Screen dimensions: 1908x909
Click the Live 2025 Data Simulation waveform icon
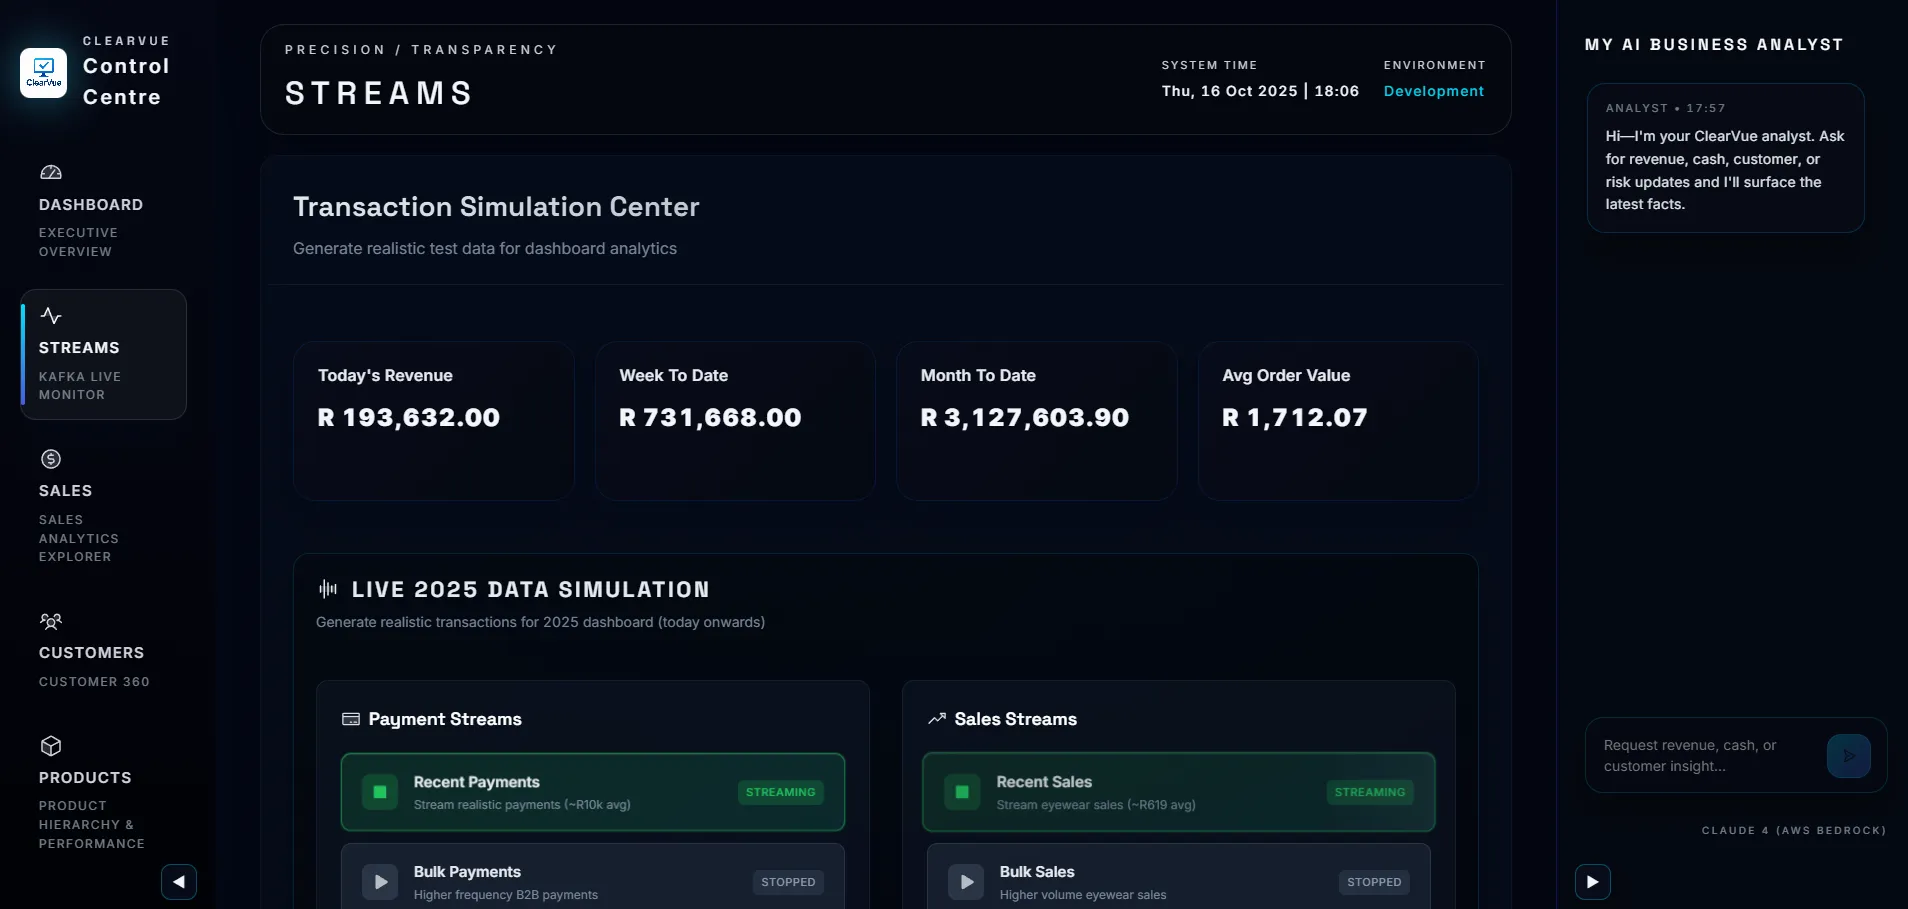click(328, 589)
